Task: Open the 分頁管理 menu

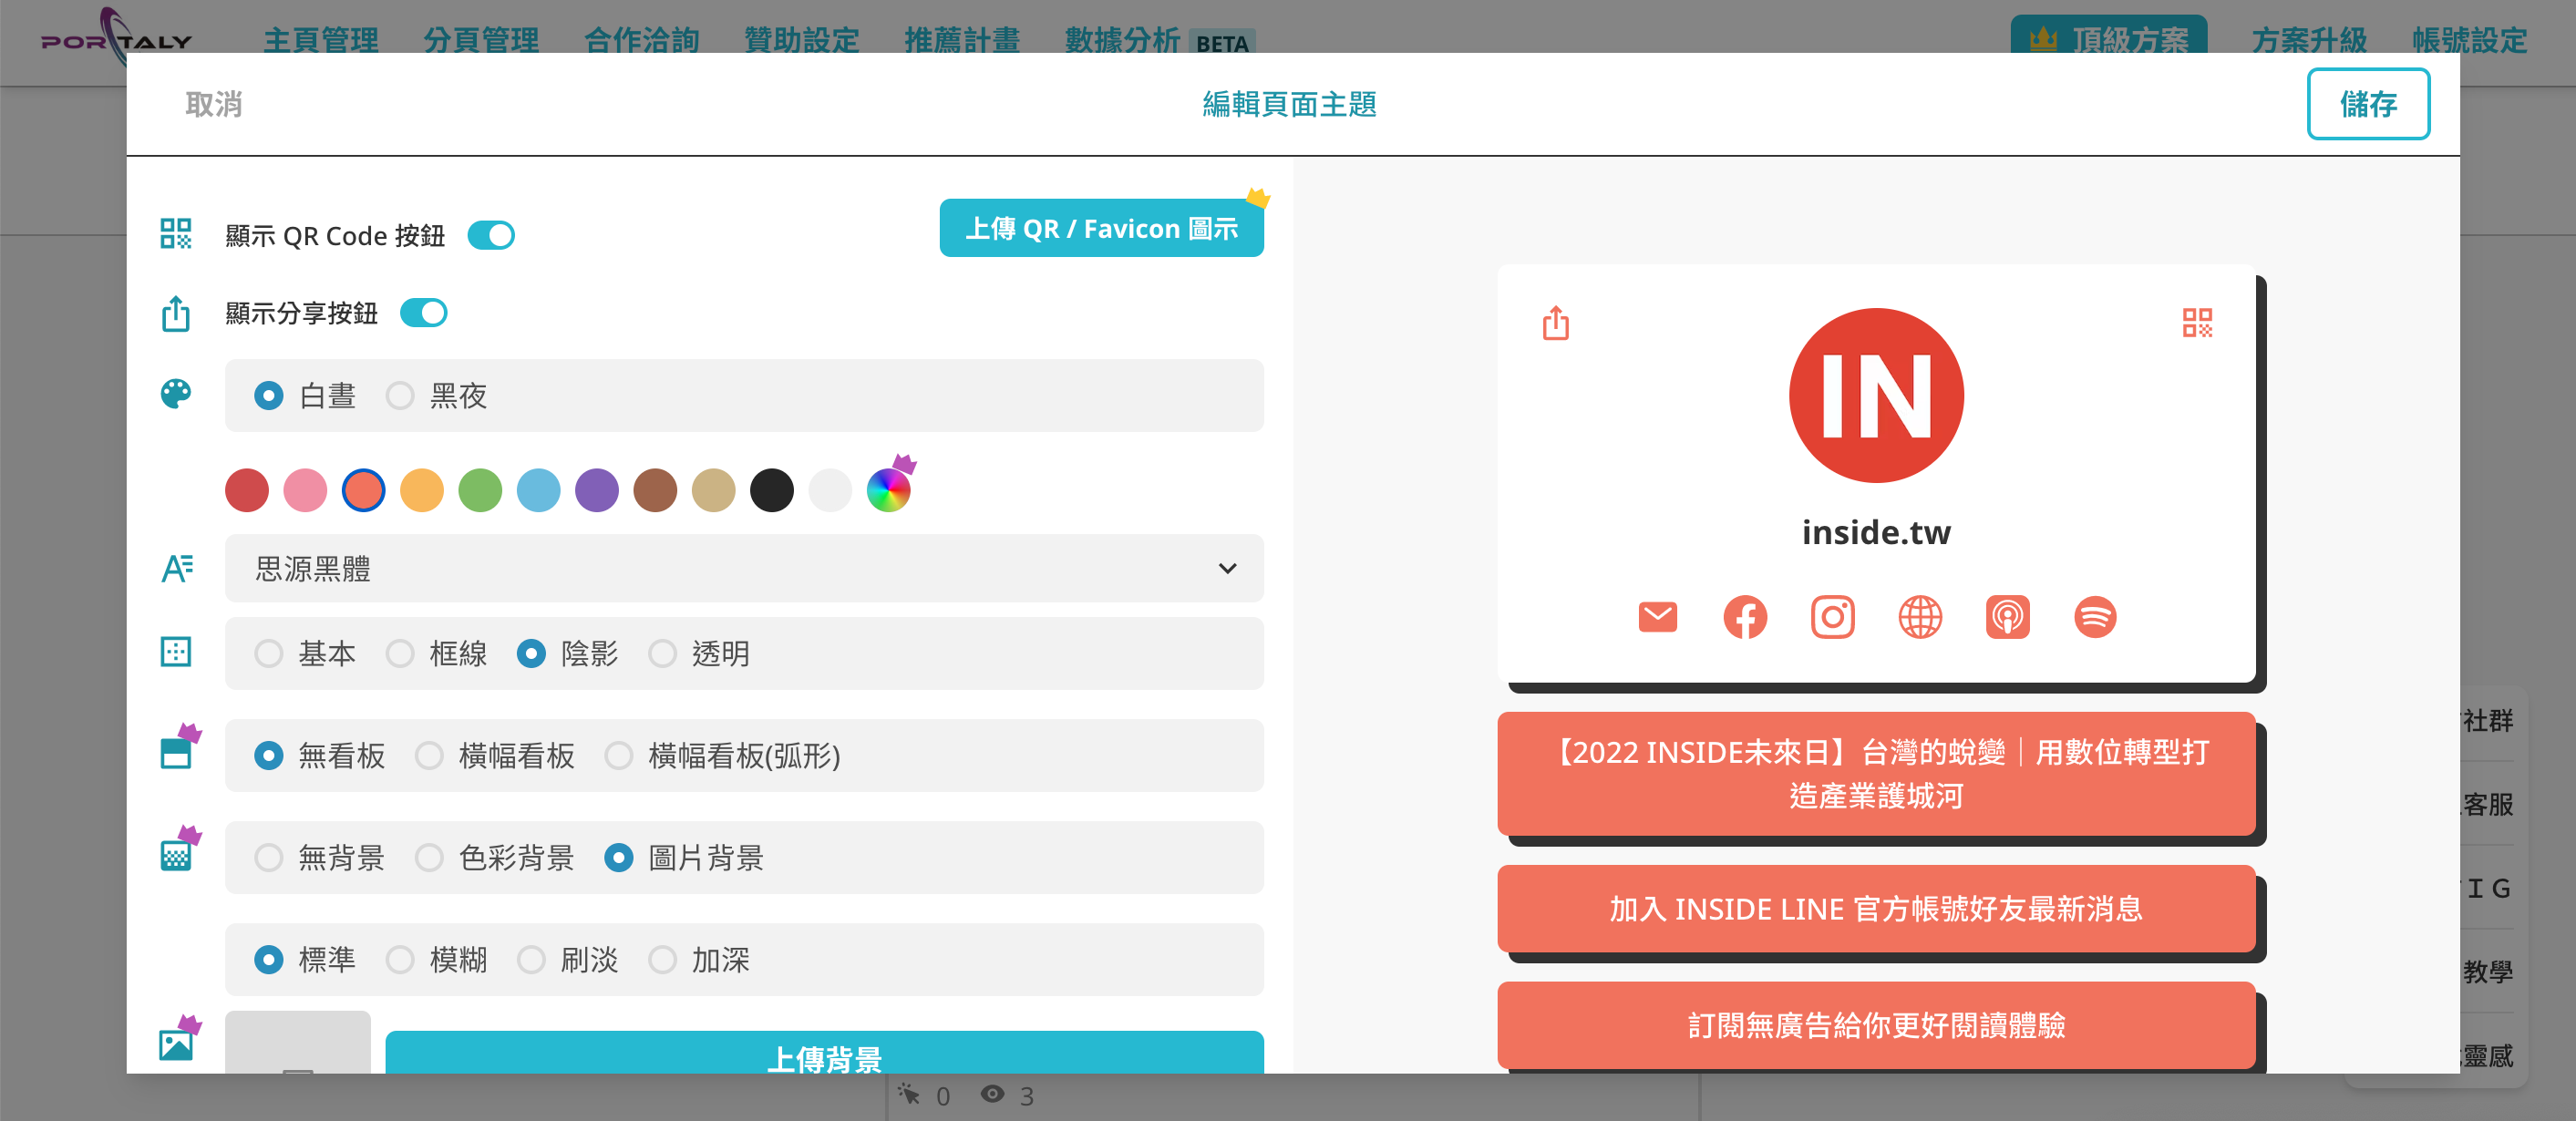Action: [481, 40]
